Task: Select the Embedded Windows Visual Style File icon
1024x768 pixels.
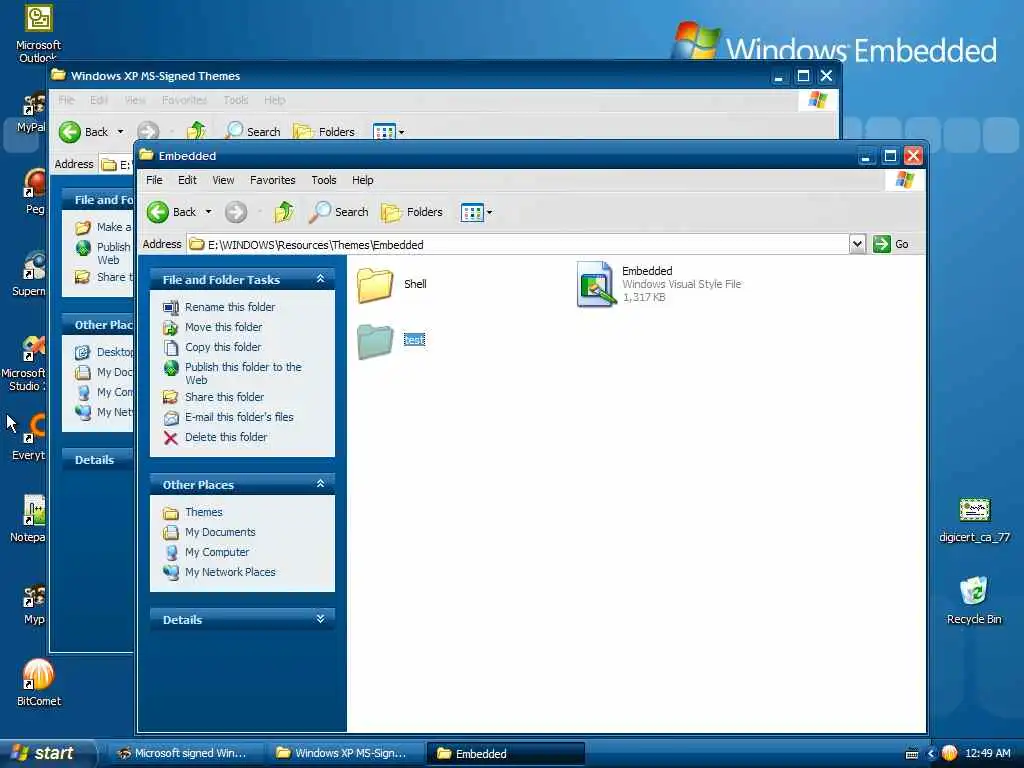Action: coord(596,284)
